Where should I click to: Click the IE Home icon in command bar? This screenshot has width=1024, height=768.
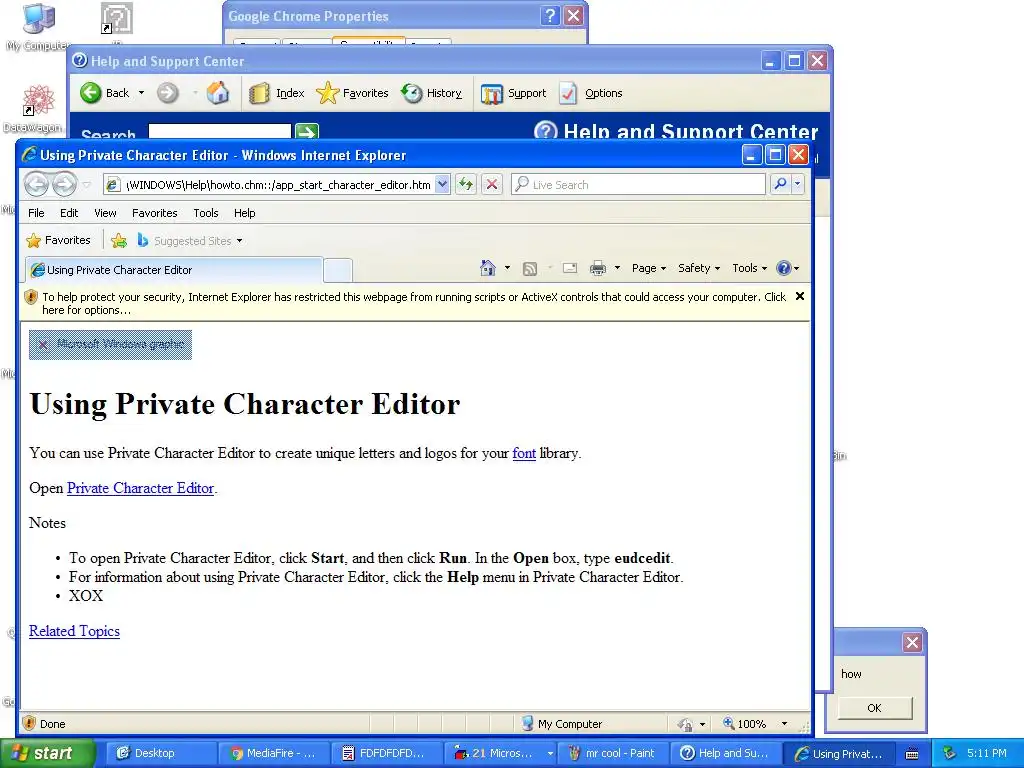(488, 268)
